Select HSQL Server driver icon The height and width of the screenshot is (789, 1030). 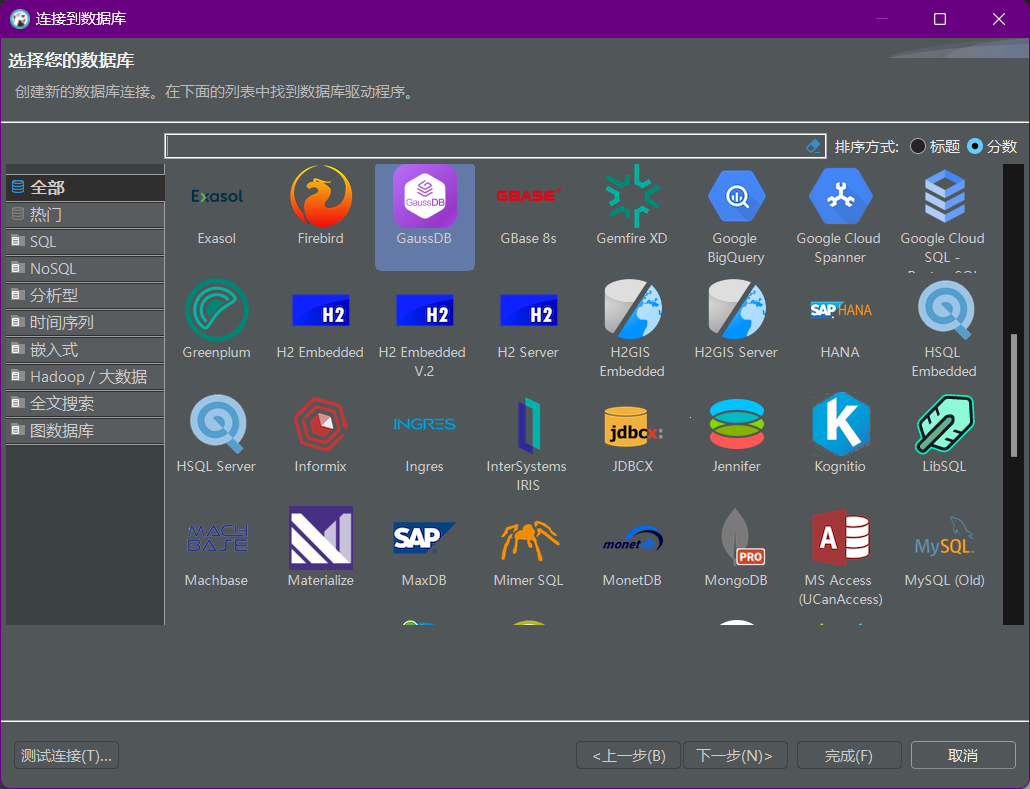(217, 434)
